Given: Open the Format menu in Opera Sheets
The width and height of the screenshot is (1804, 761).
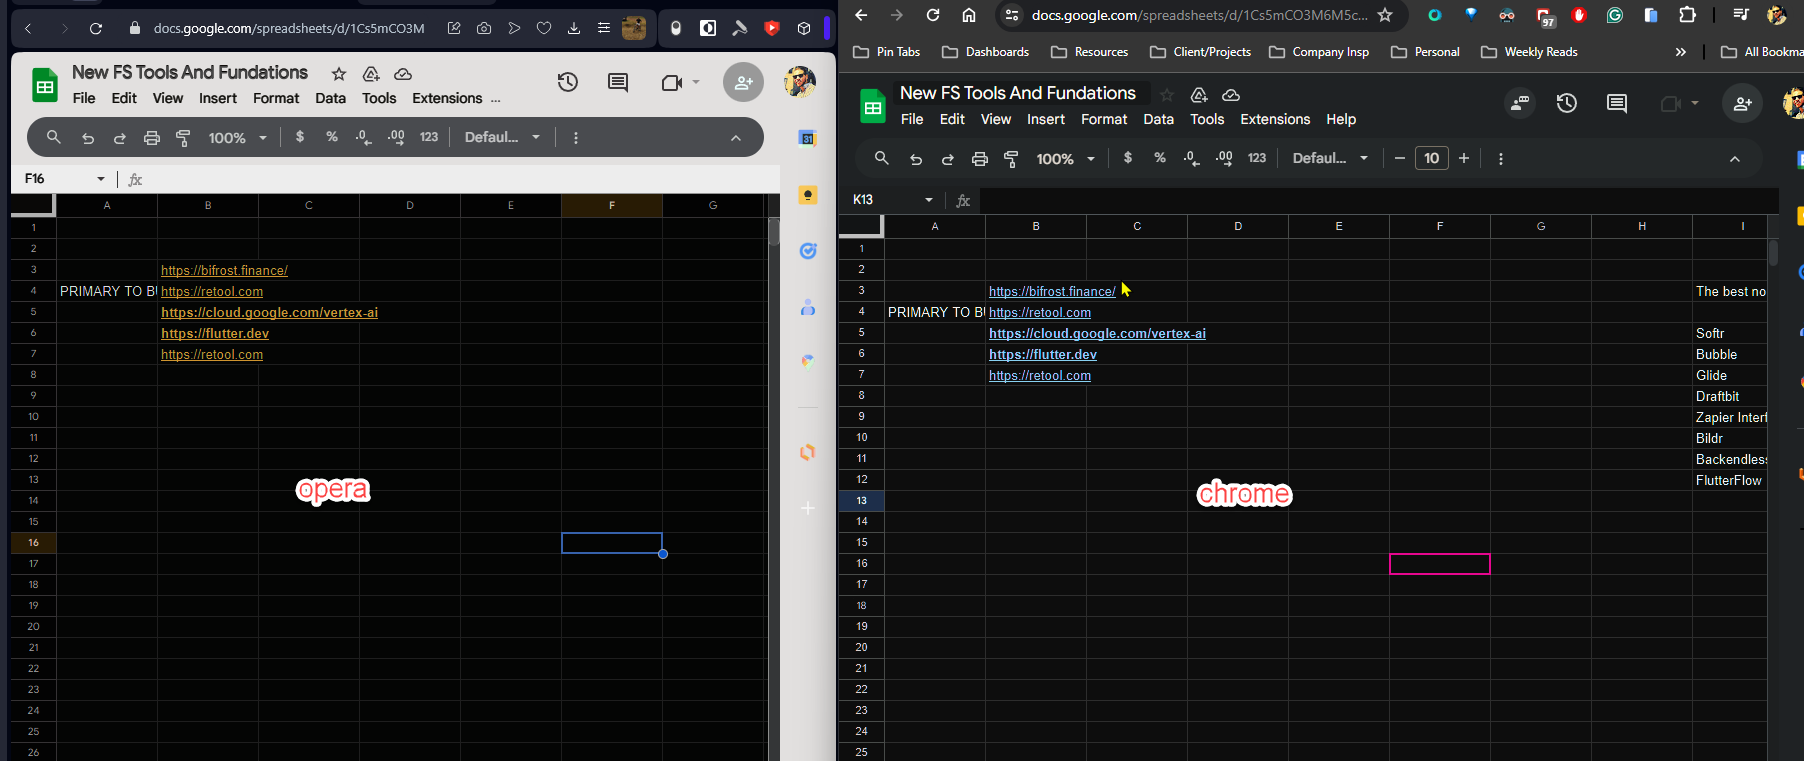Looking at the screenshot, I should [276, 98].
